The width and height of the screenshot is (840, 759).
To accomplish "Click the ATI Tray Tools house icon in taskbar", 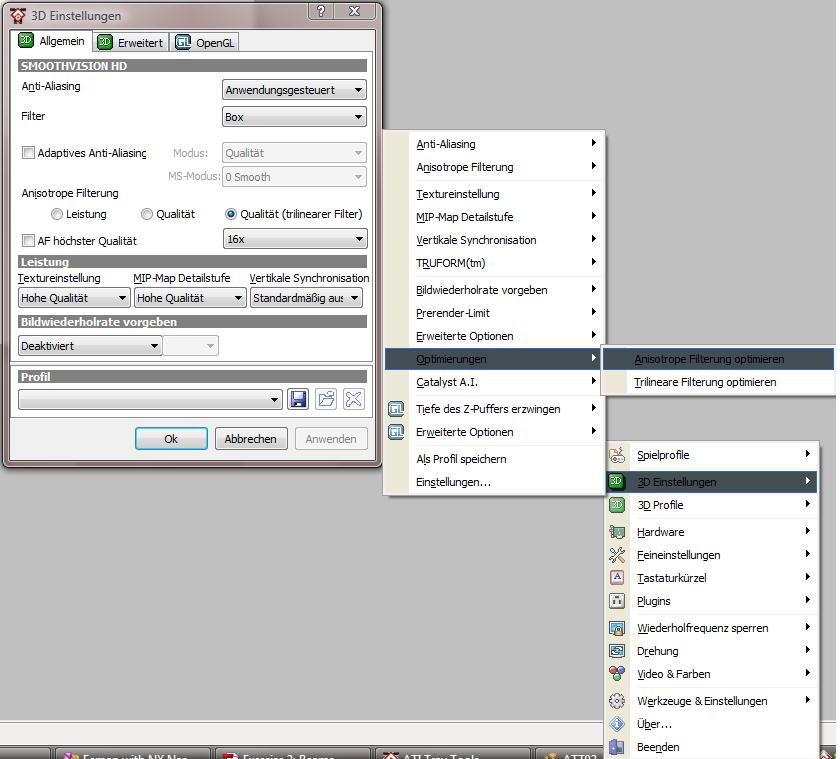I will coord(391,755).
